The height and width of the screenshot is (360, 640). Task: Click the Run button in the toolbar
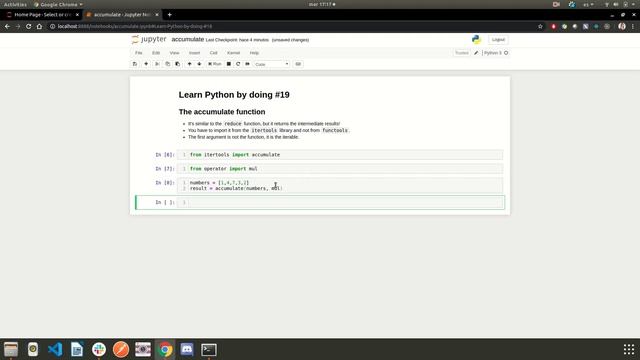(215, 64)
